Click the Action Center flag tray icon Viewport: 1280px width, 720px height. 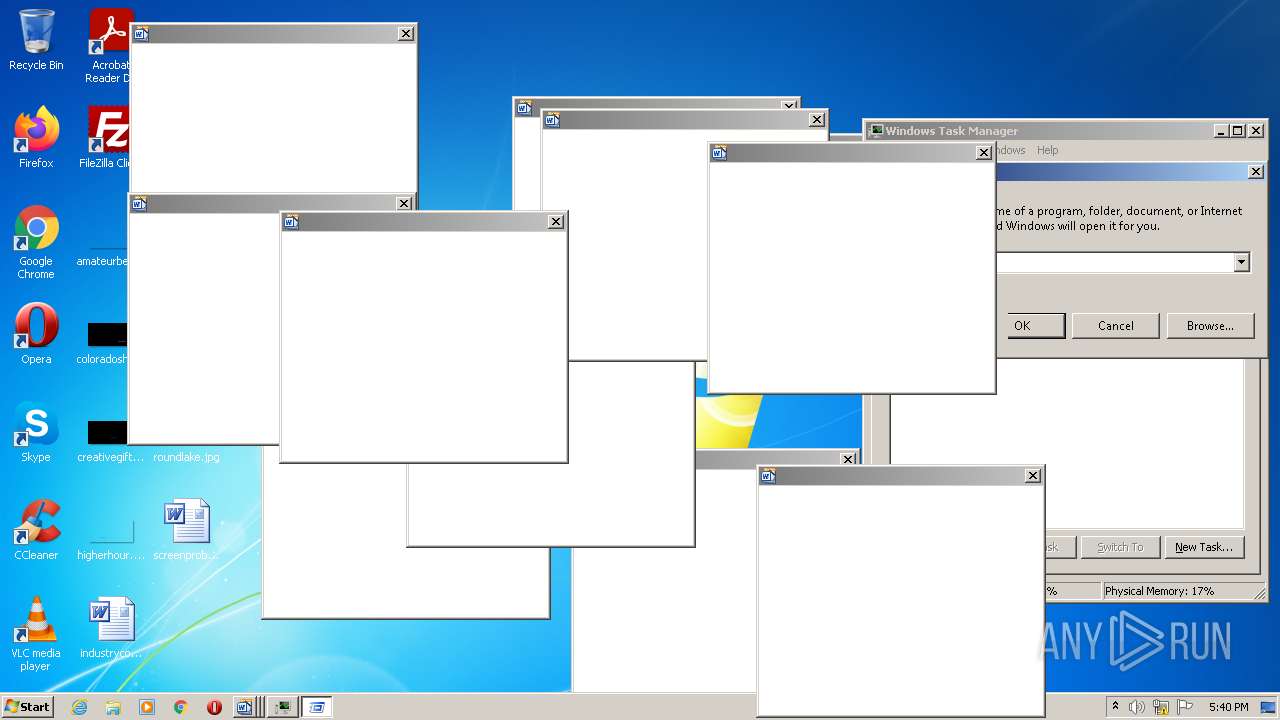click(x=1186, y=707)
